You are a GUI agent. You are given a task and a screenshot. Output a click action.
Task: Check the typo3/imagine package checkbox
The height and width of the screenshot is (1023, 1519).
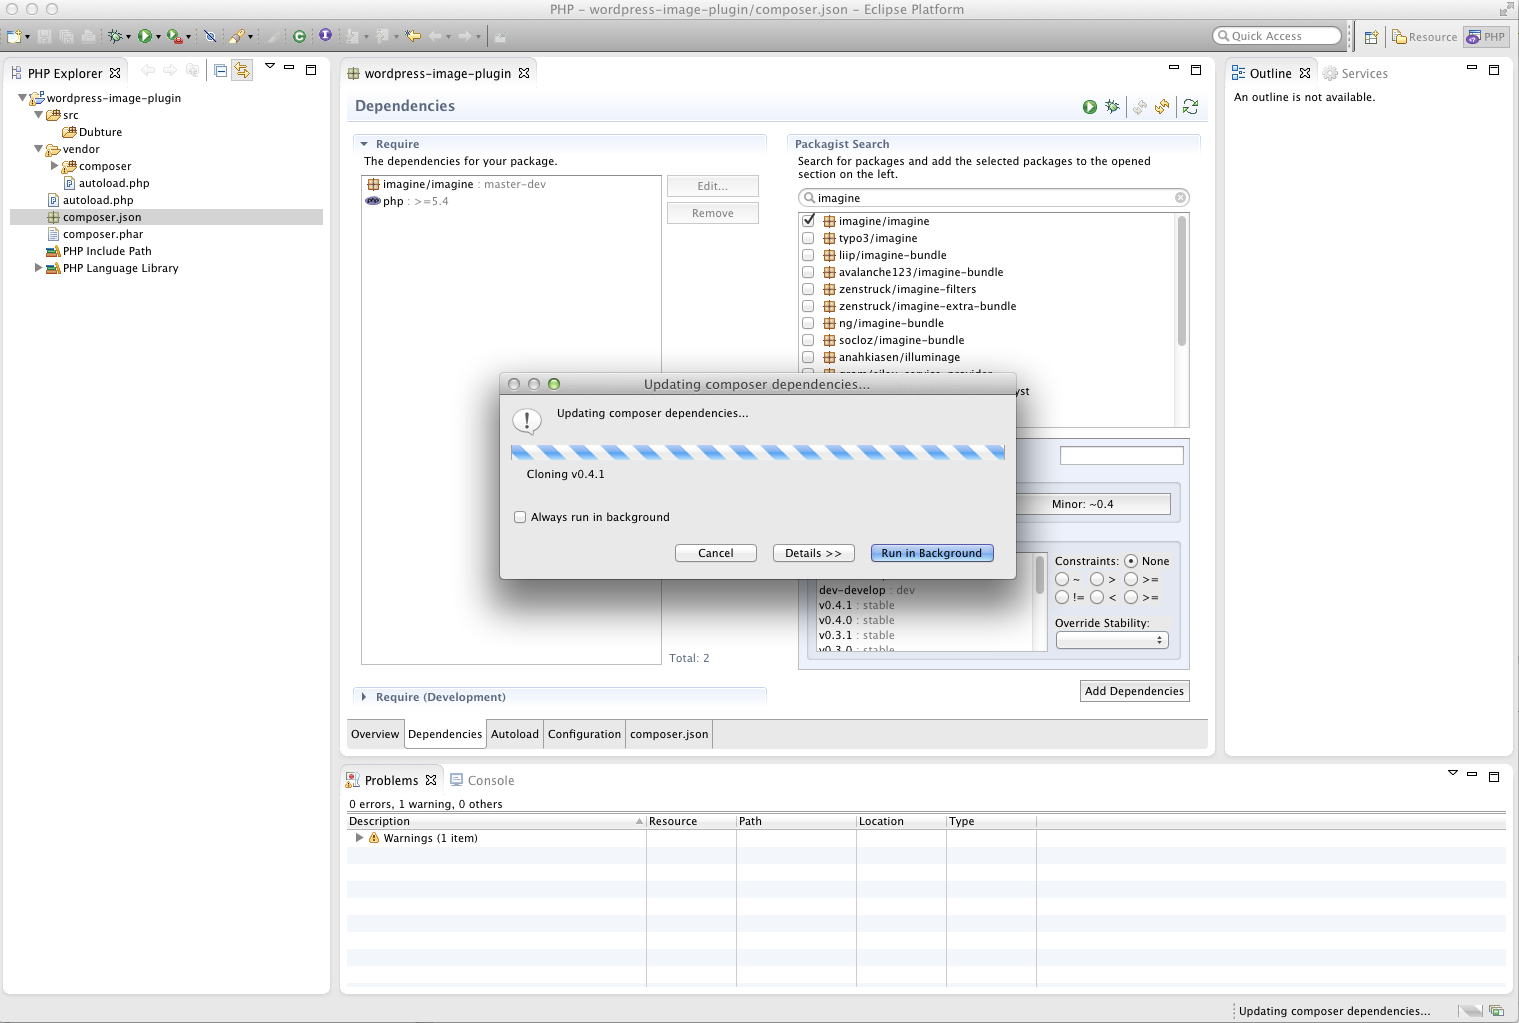coord(808,238)
